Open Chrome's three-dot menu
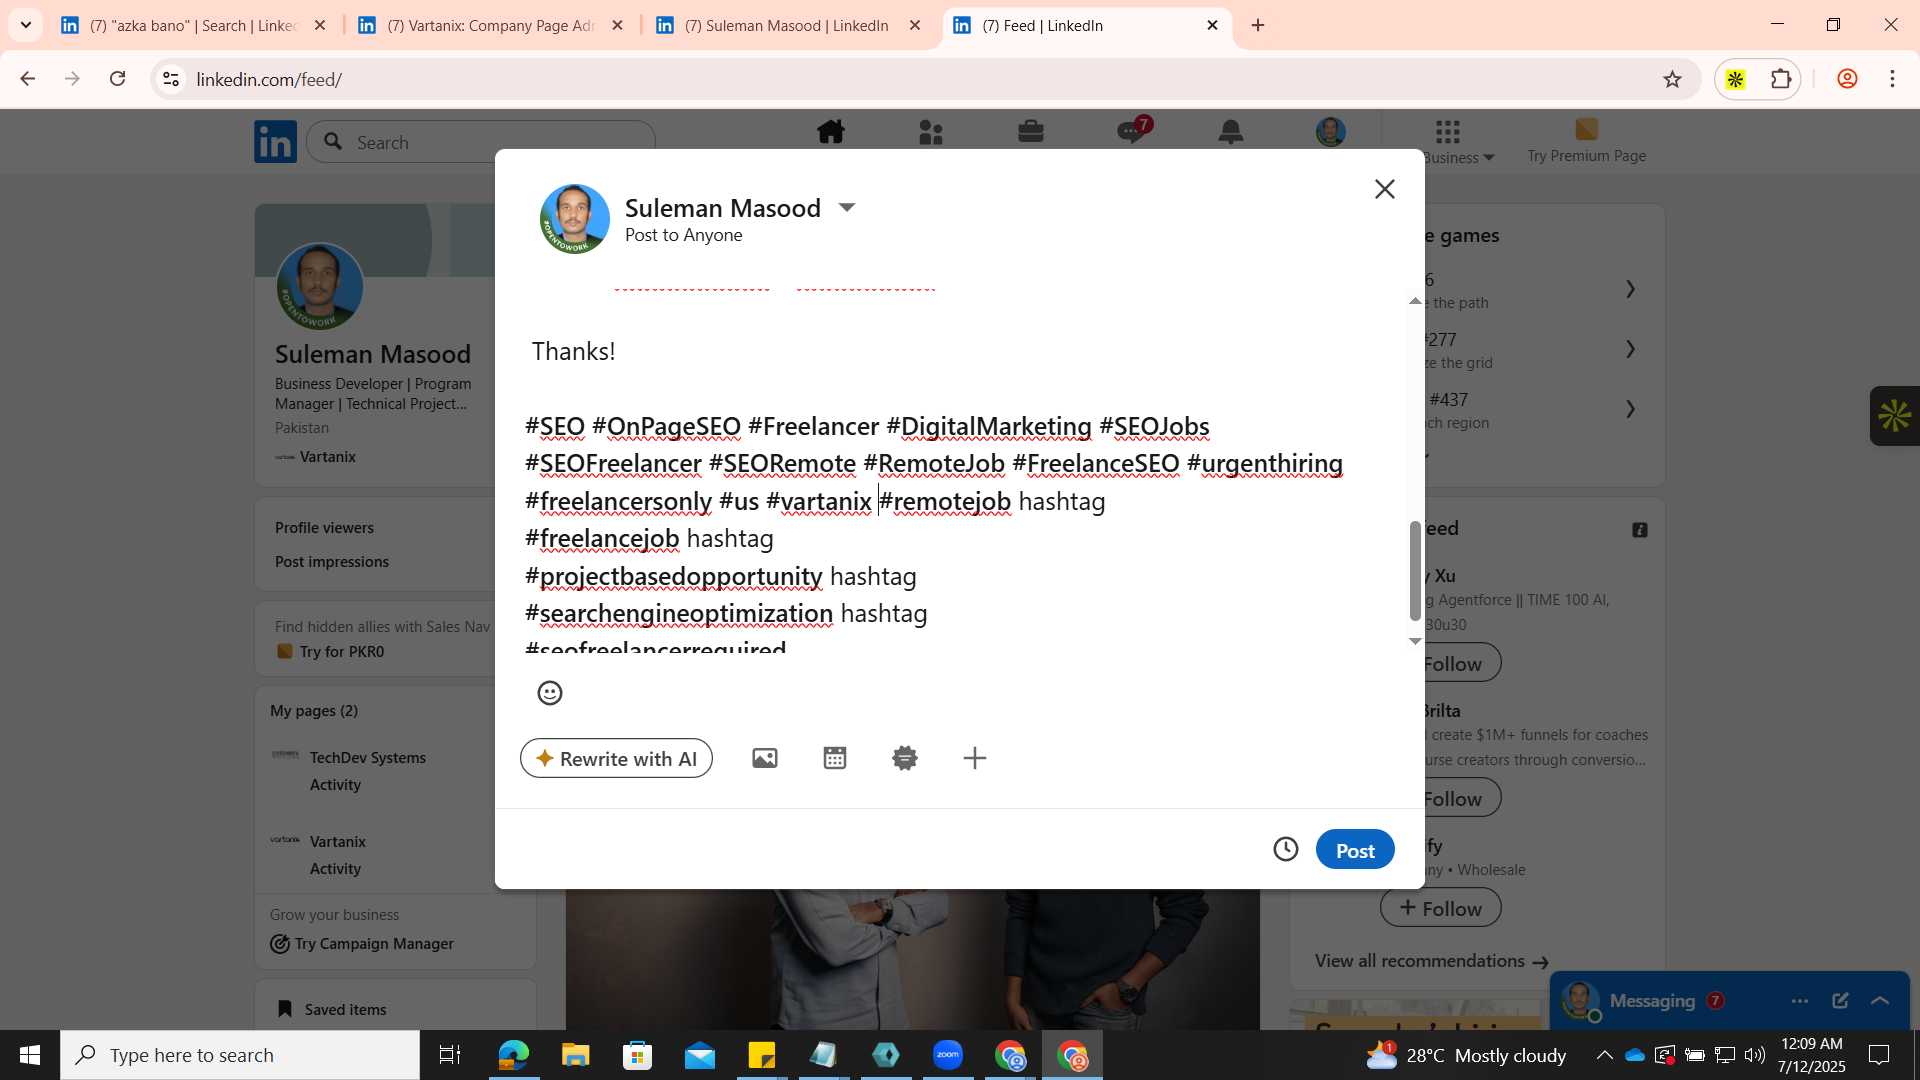The height and width of the screenshot is (1080, 1920). point(1892,79)
